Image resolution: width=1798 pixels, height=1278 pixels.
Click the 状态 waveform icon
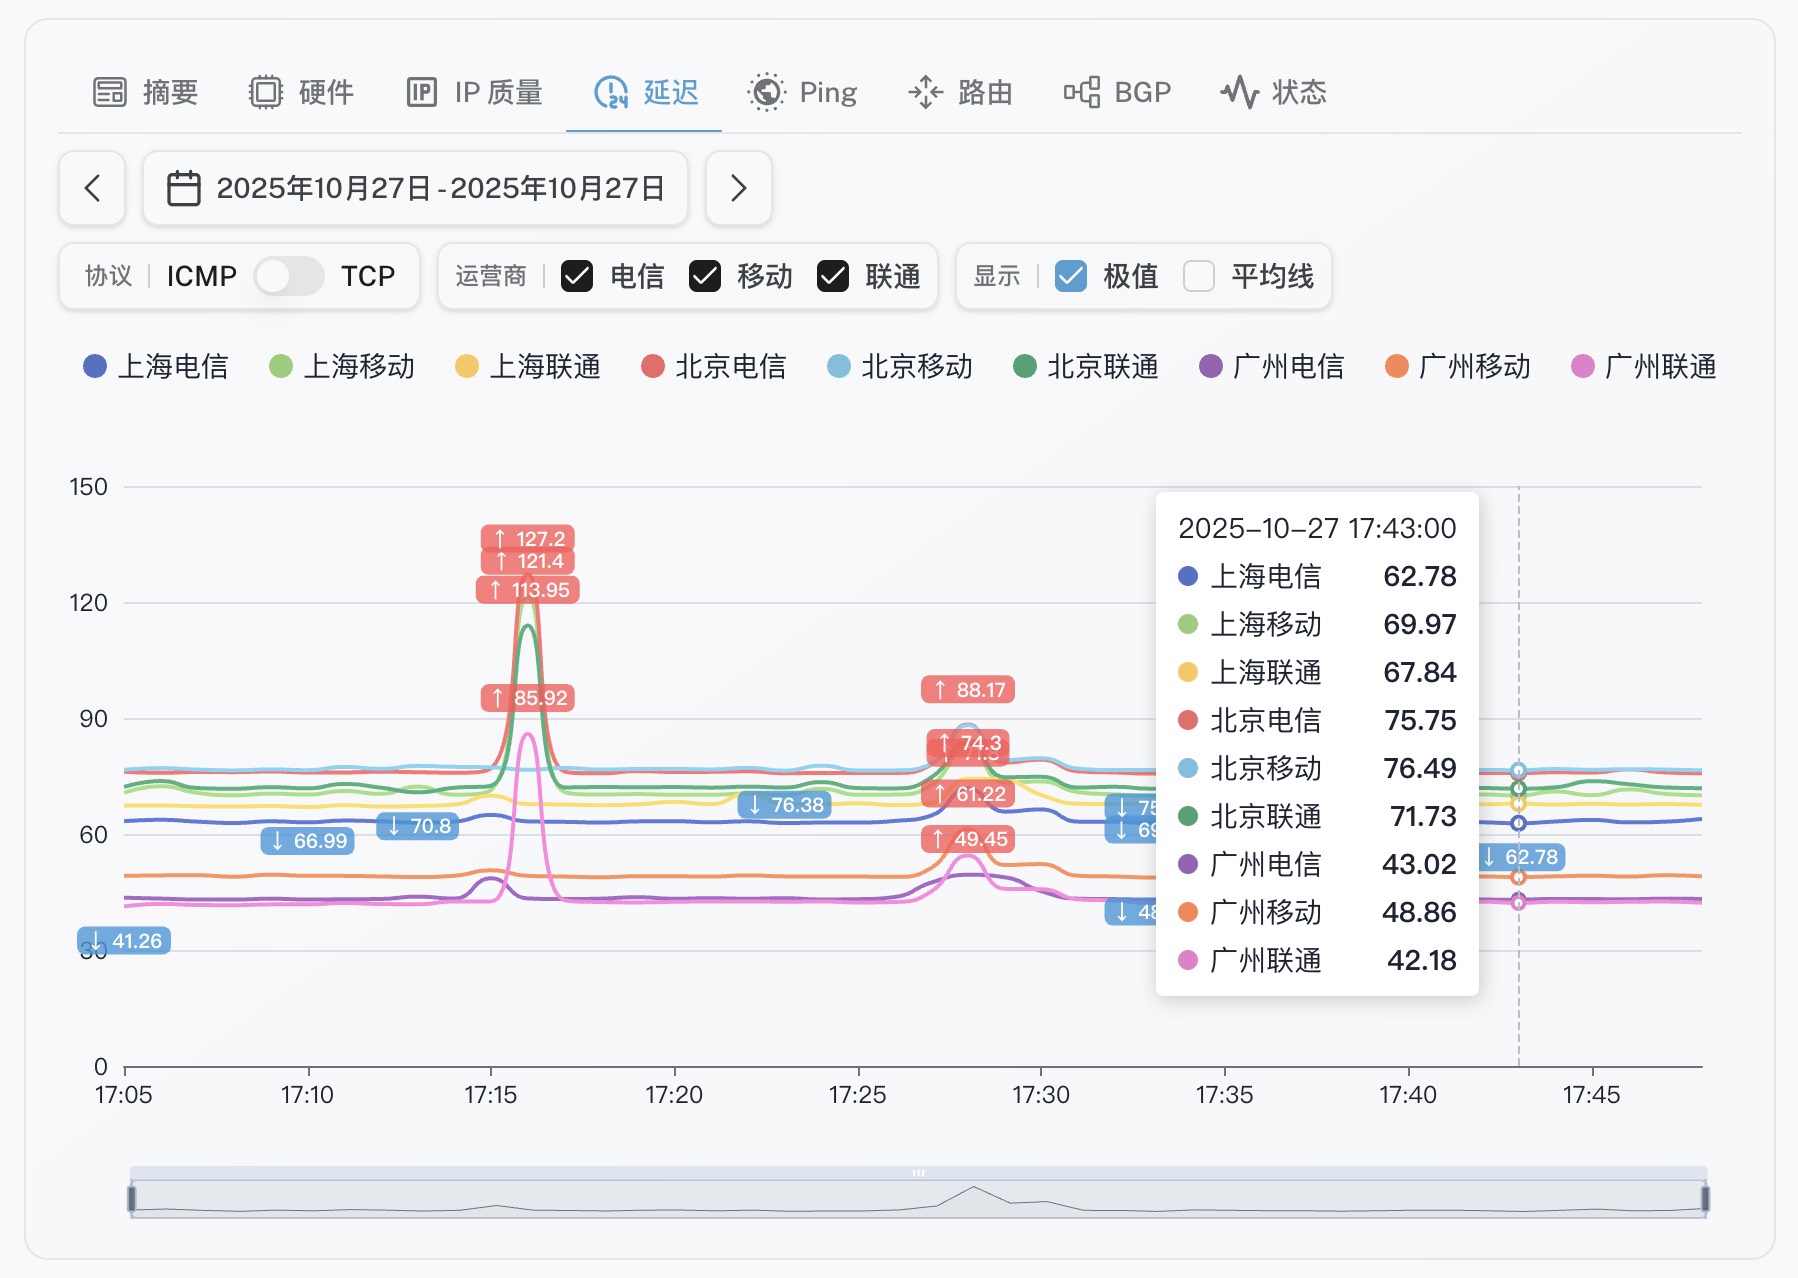pos(1238,91)
